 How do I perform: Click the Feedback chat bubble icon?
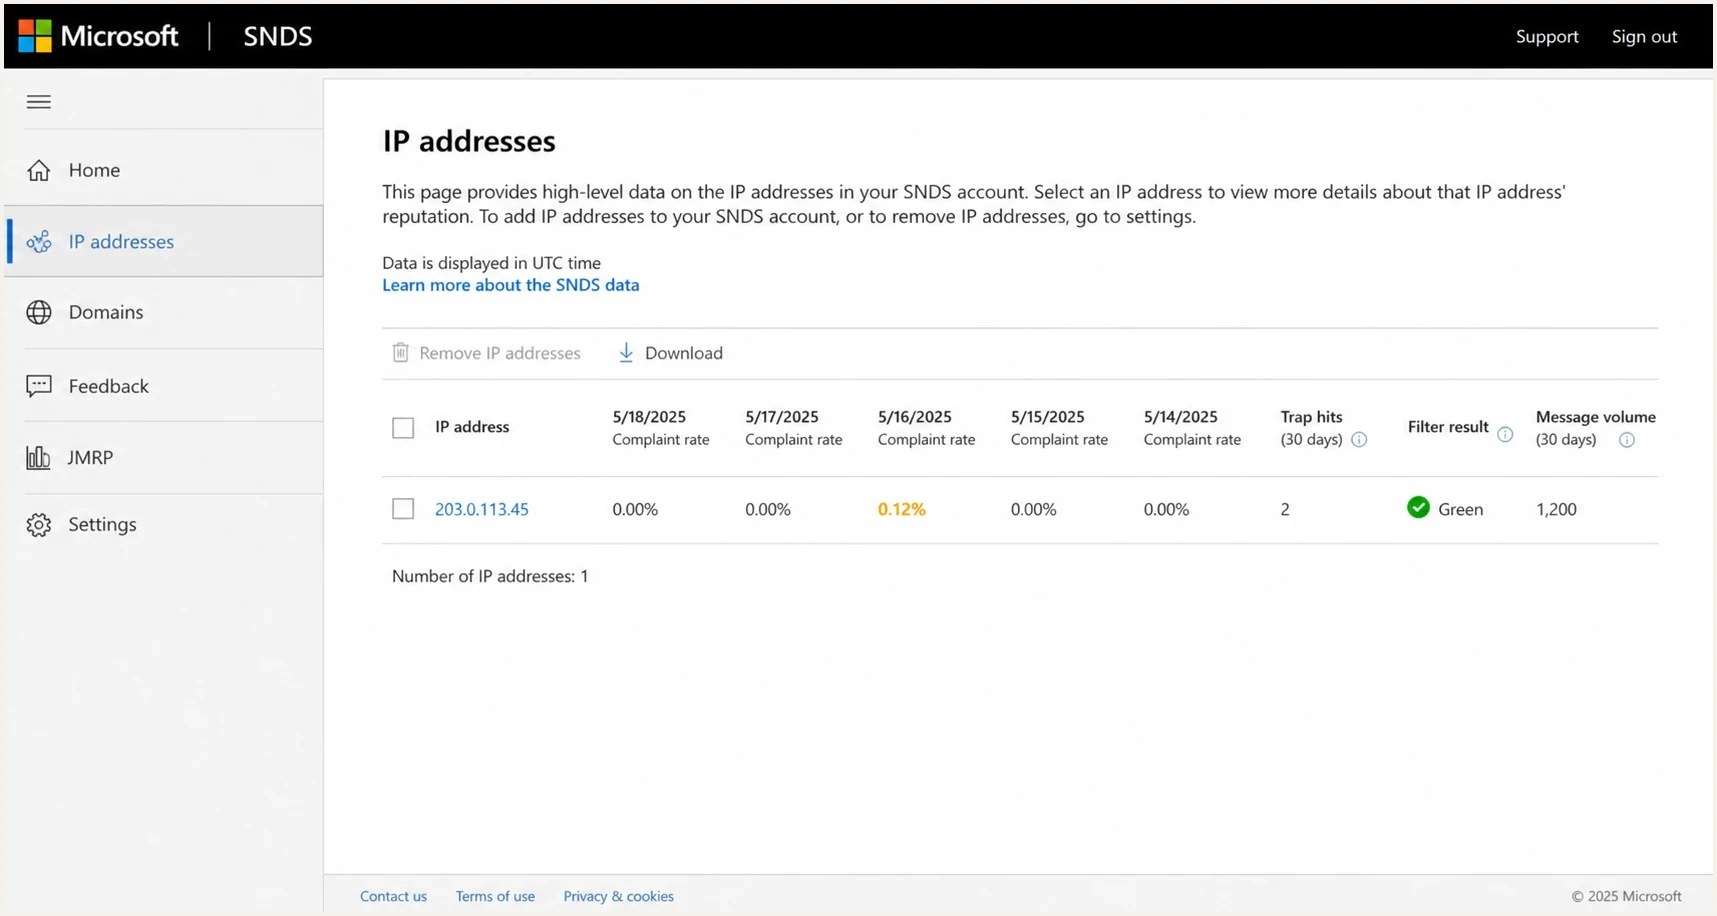point(39,386)
